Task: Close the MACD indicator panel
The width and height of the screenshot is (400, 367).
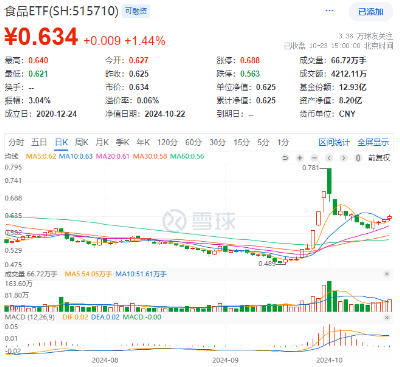Action: pyautogui.click(x=387, y=317)
